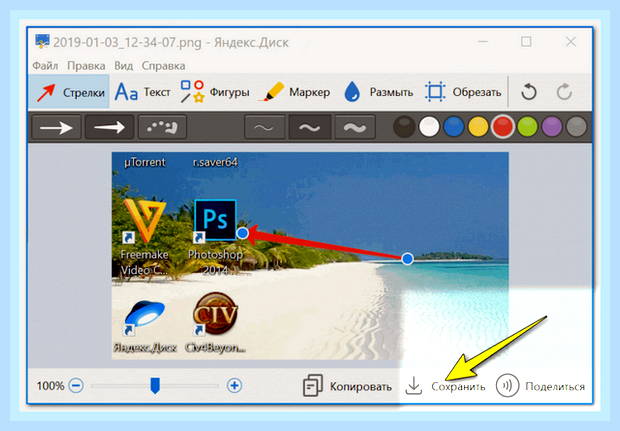This screenshot has height=431, width=620.
Task: Minimize the Яндекс.Диск editor window
Action: [x=483, y=42]
